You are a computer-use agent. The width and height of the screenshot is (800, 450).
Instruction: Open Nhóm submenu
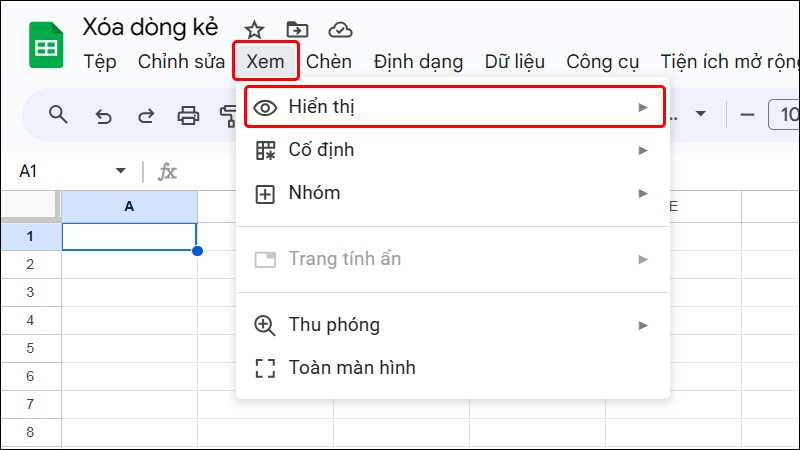[x=453, y=193]
